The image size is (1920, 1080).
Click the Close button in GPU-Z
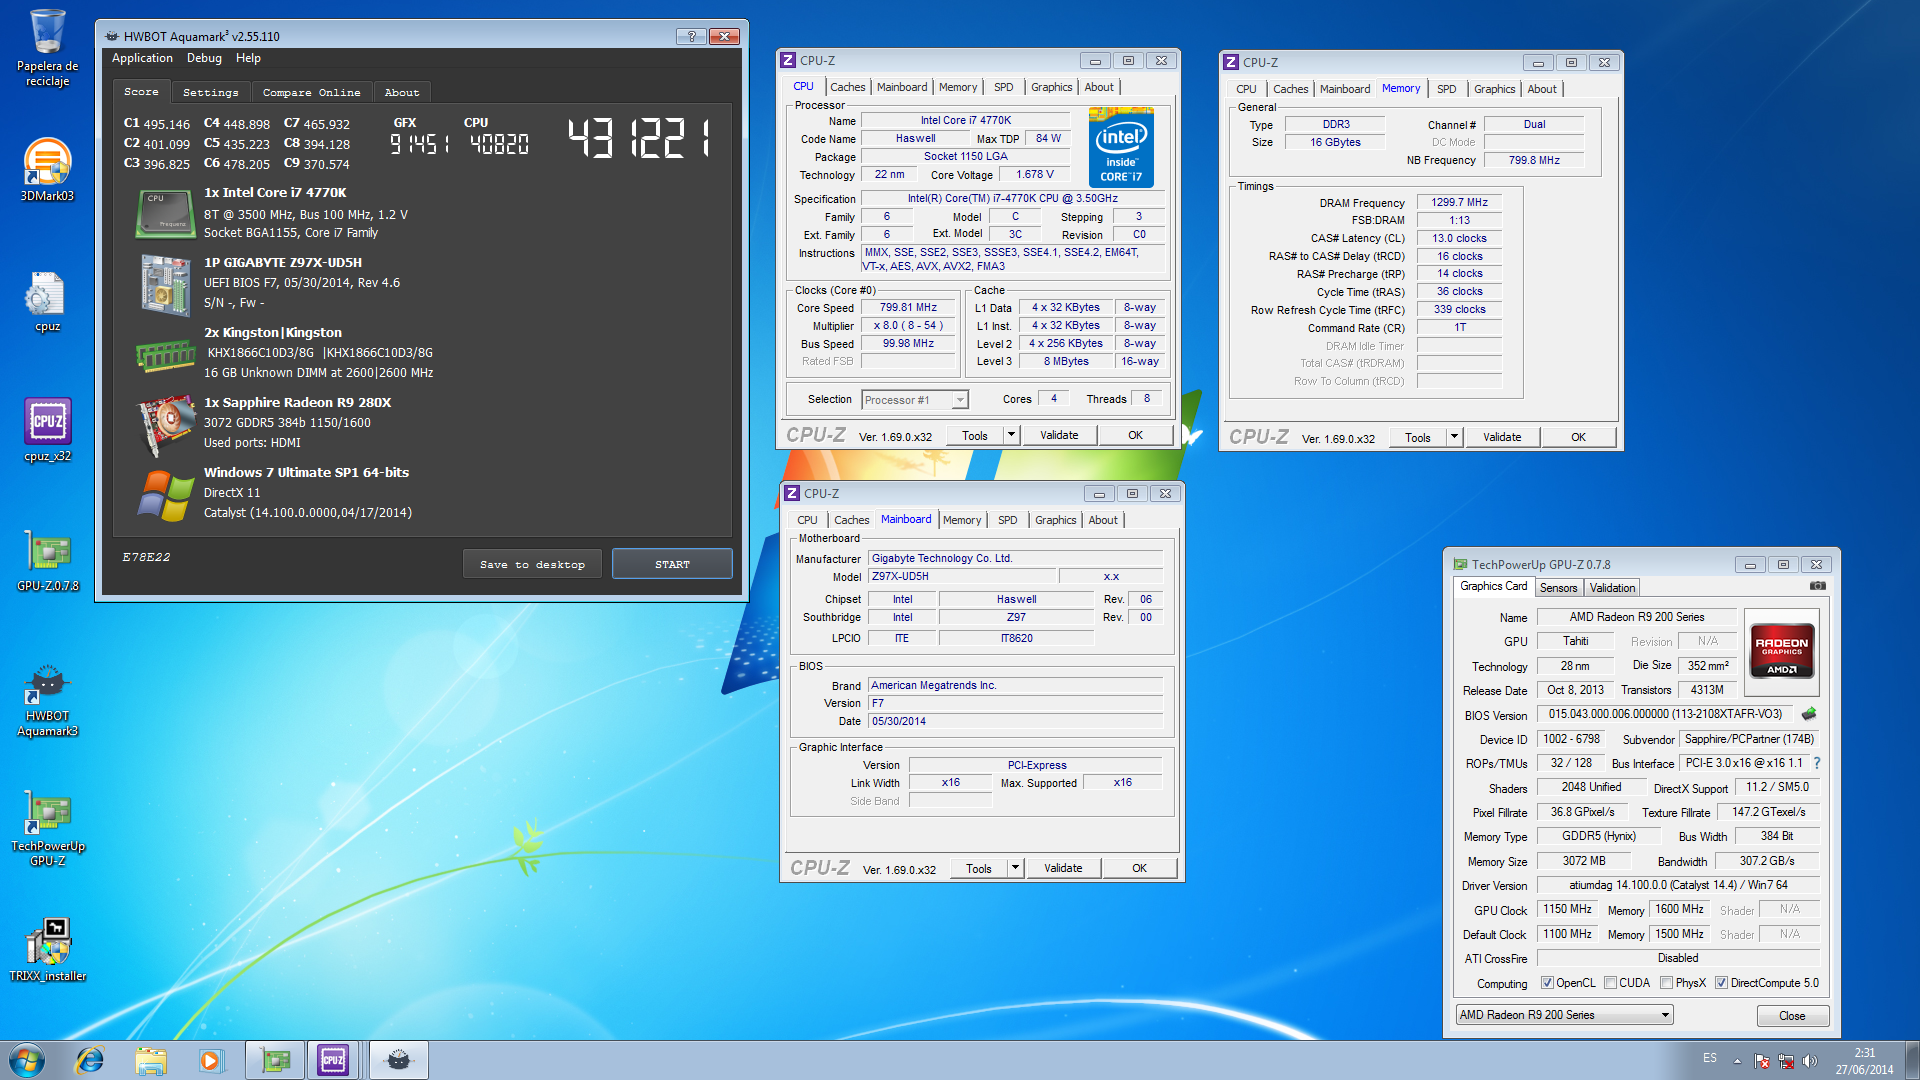1792,1016
